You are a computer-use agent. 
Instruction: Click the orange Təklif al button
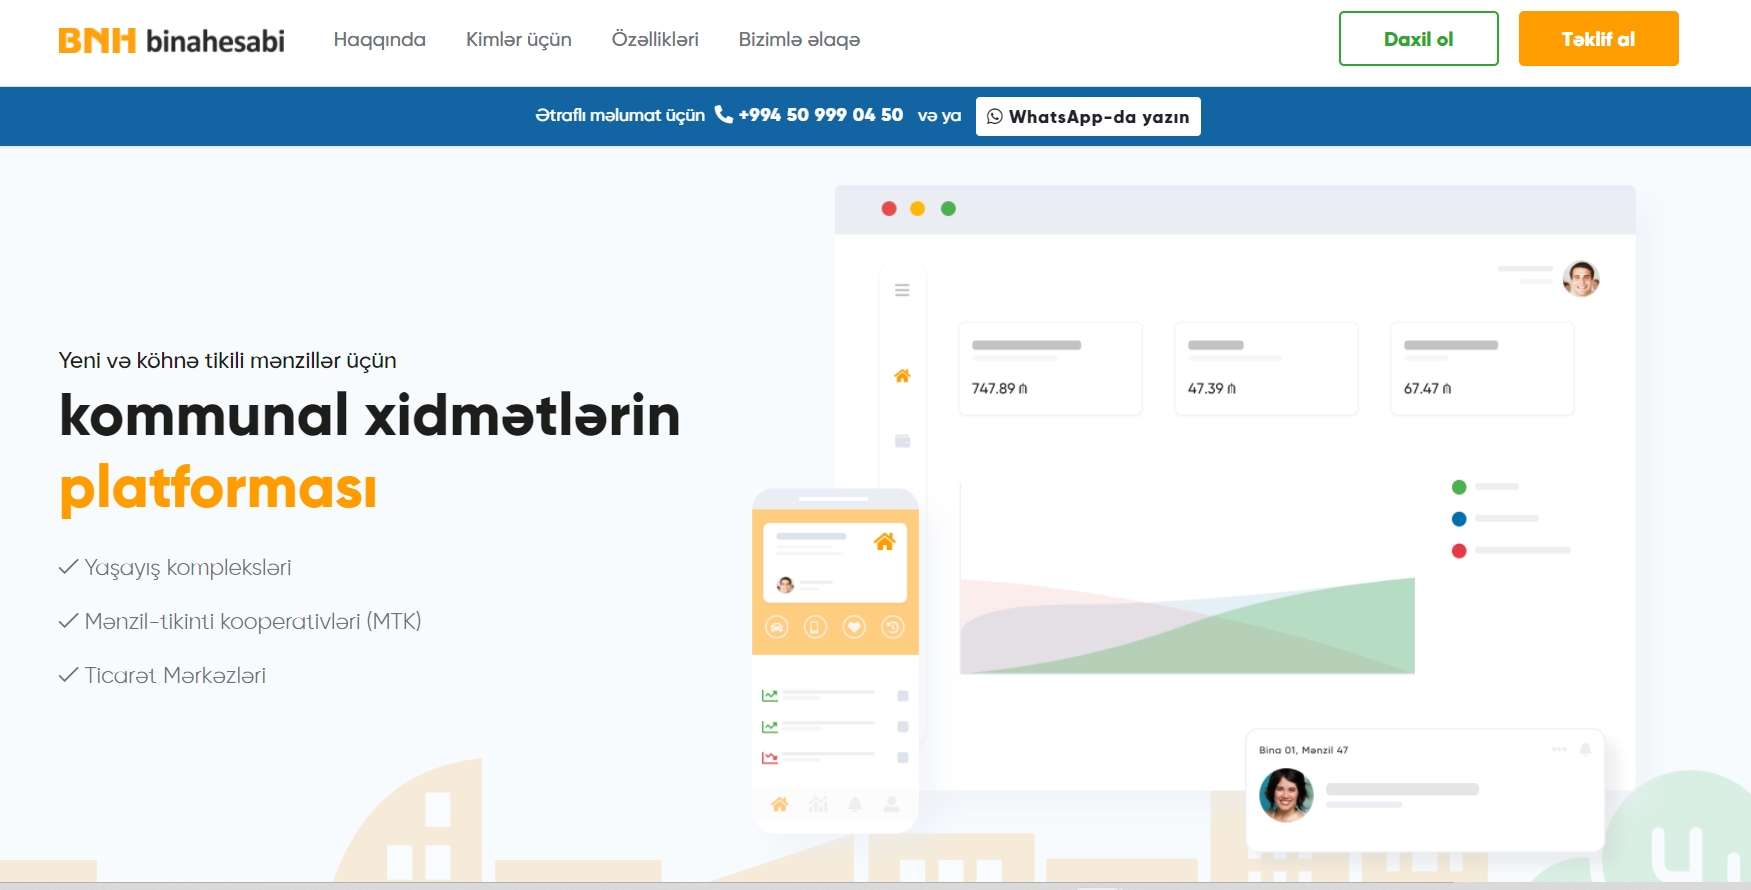tap(1598, 39)
